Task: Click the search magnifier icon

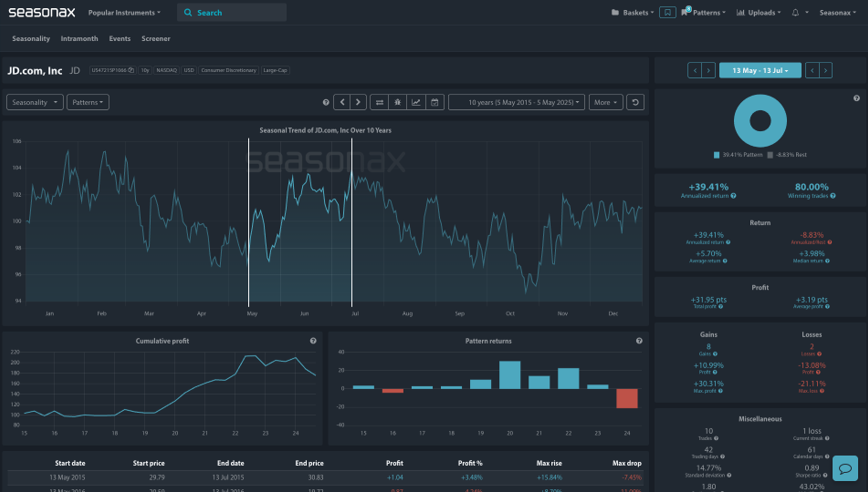Action: tap(188, 12)
